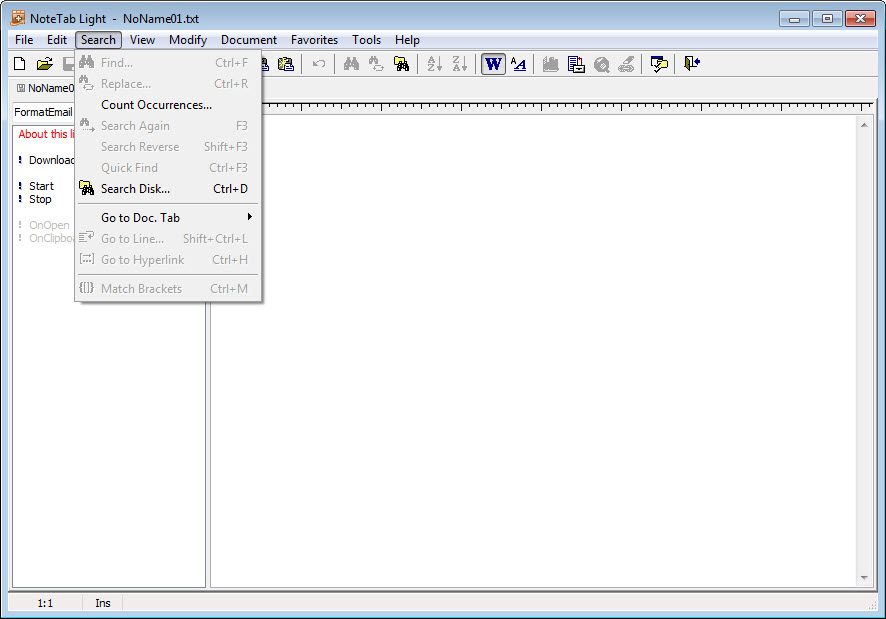Click the Exit door toolbar icon

pos(692,63)
